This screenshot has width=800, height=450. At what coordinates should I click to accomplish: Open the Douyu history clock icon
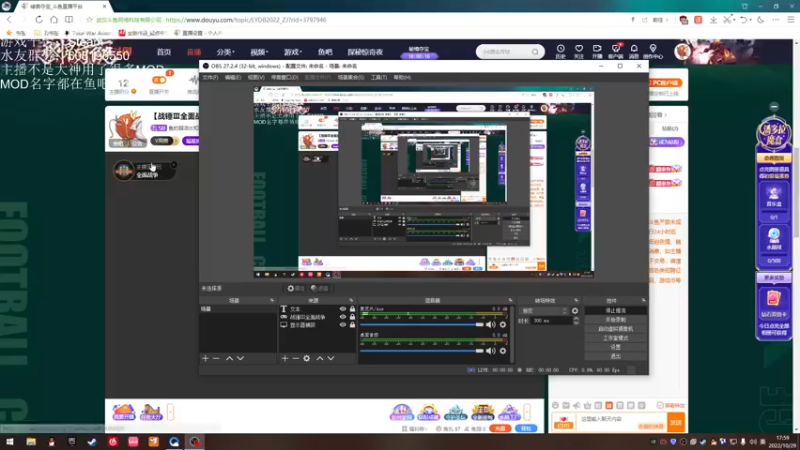point(560,52)
